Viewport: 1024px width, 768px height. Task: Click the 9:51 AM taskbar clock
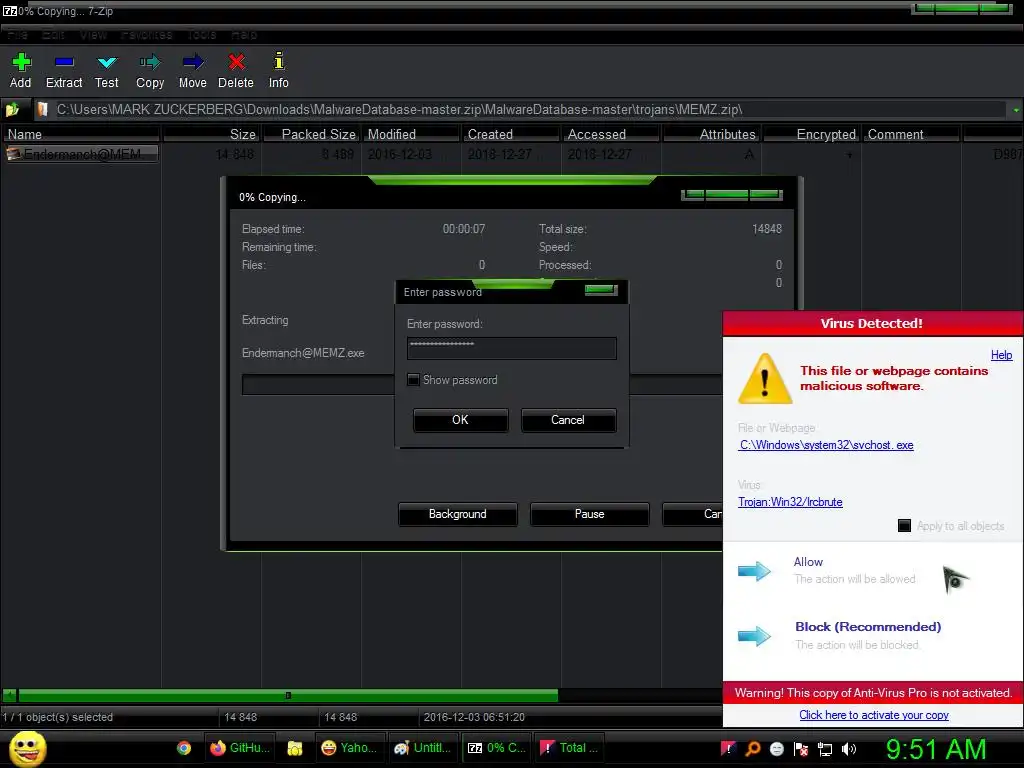[x=936, y=749]
